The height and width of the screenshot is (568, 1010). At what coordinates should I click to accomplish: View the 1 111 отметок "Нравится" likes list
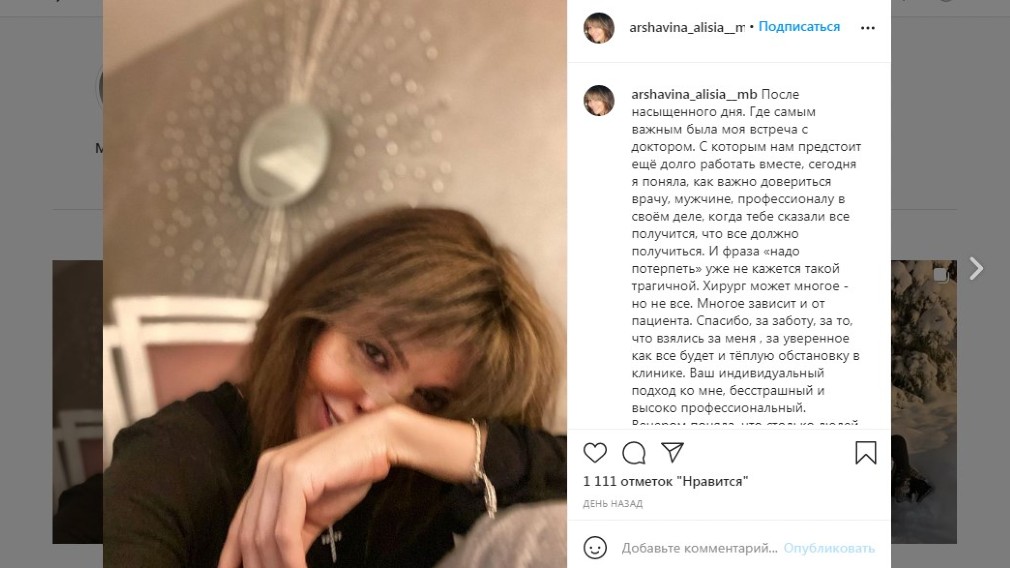(x=665, y=481)
